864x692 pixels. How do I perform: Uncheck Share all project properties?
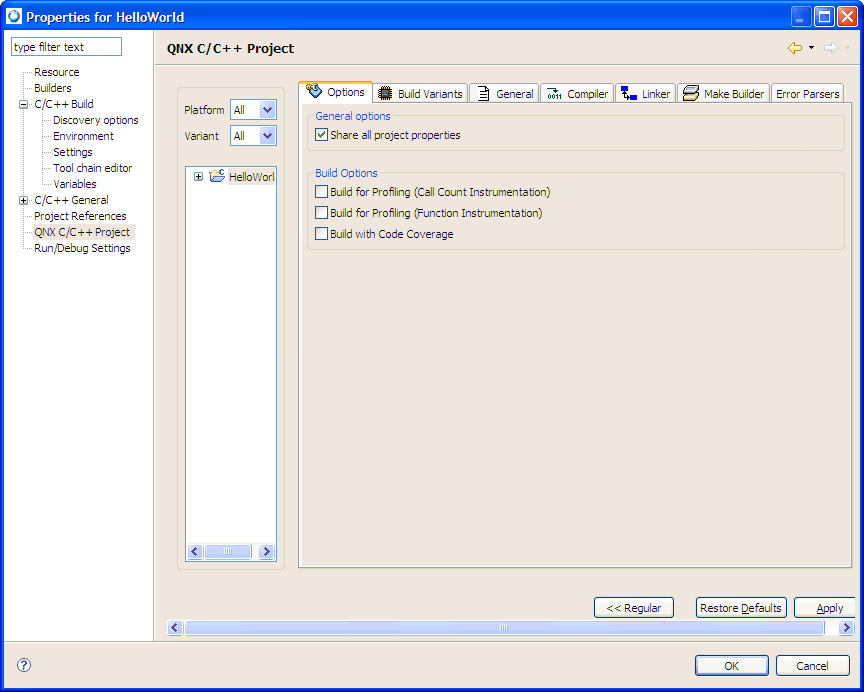[321, 135]
